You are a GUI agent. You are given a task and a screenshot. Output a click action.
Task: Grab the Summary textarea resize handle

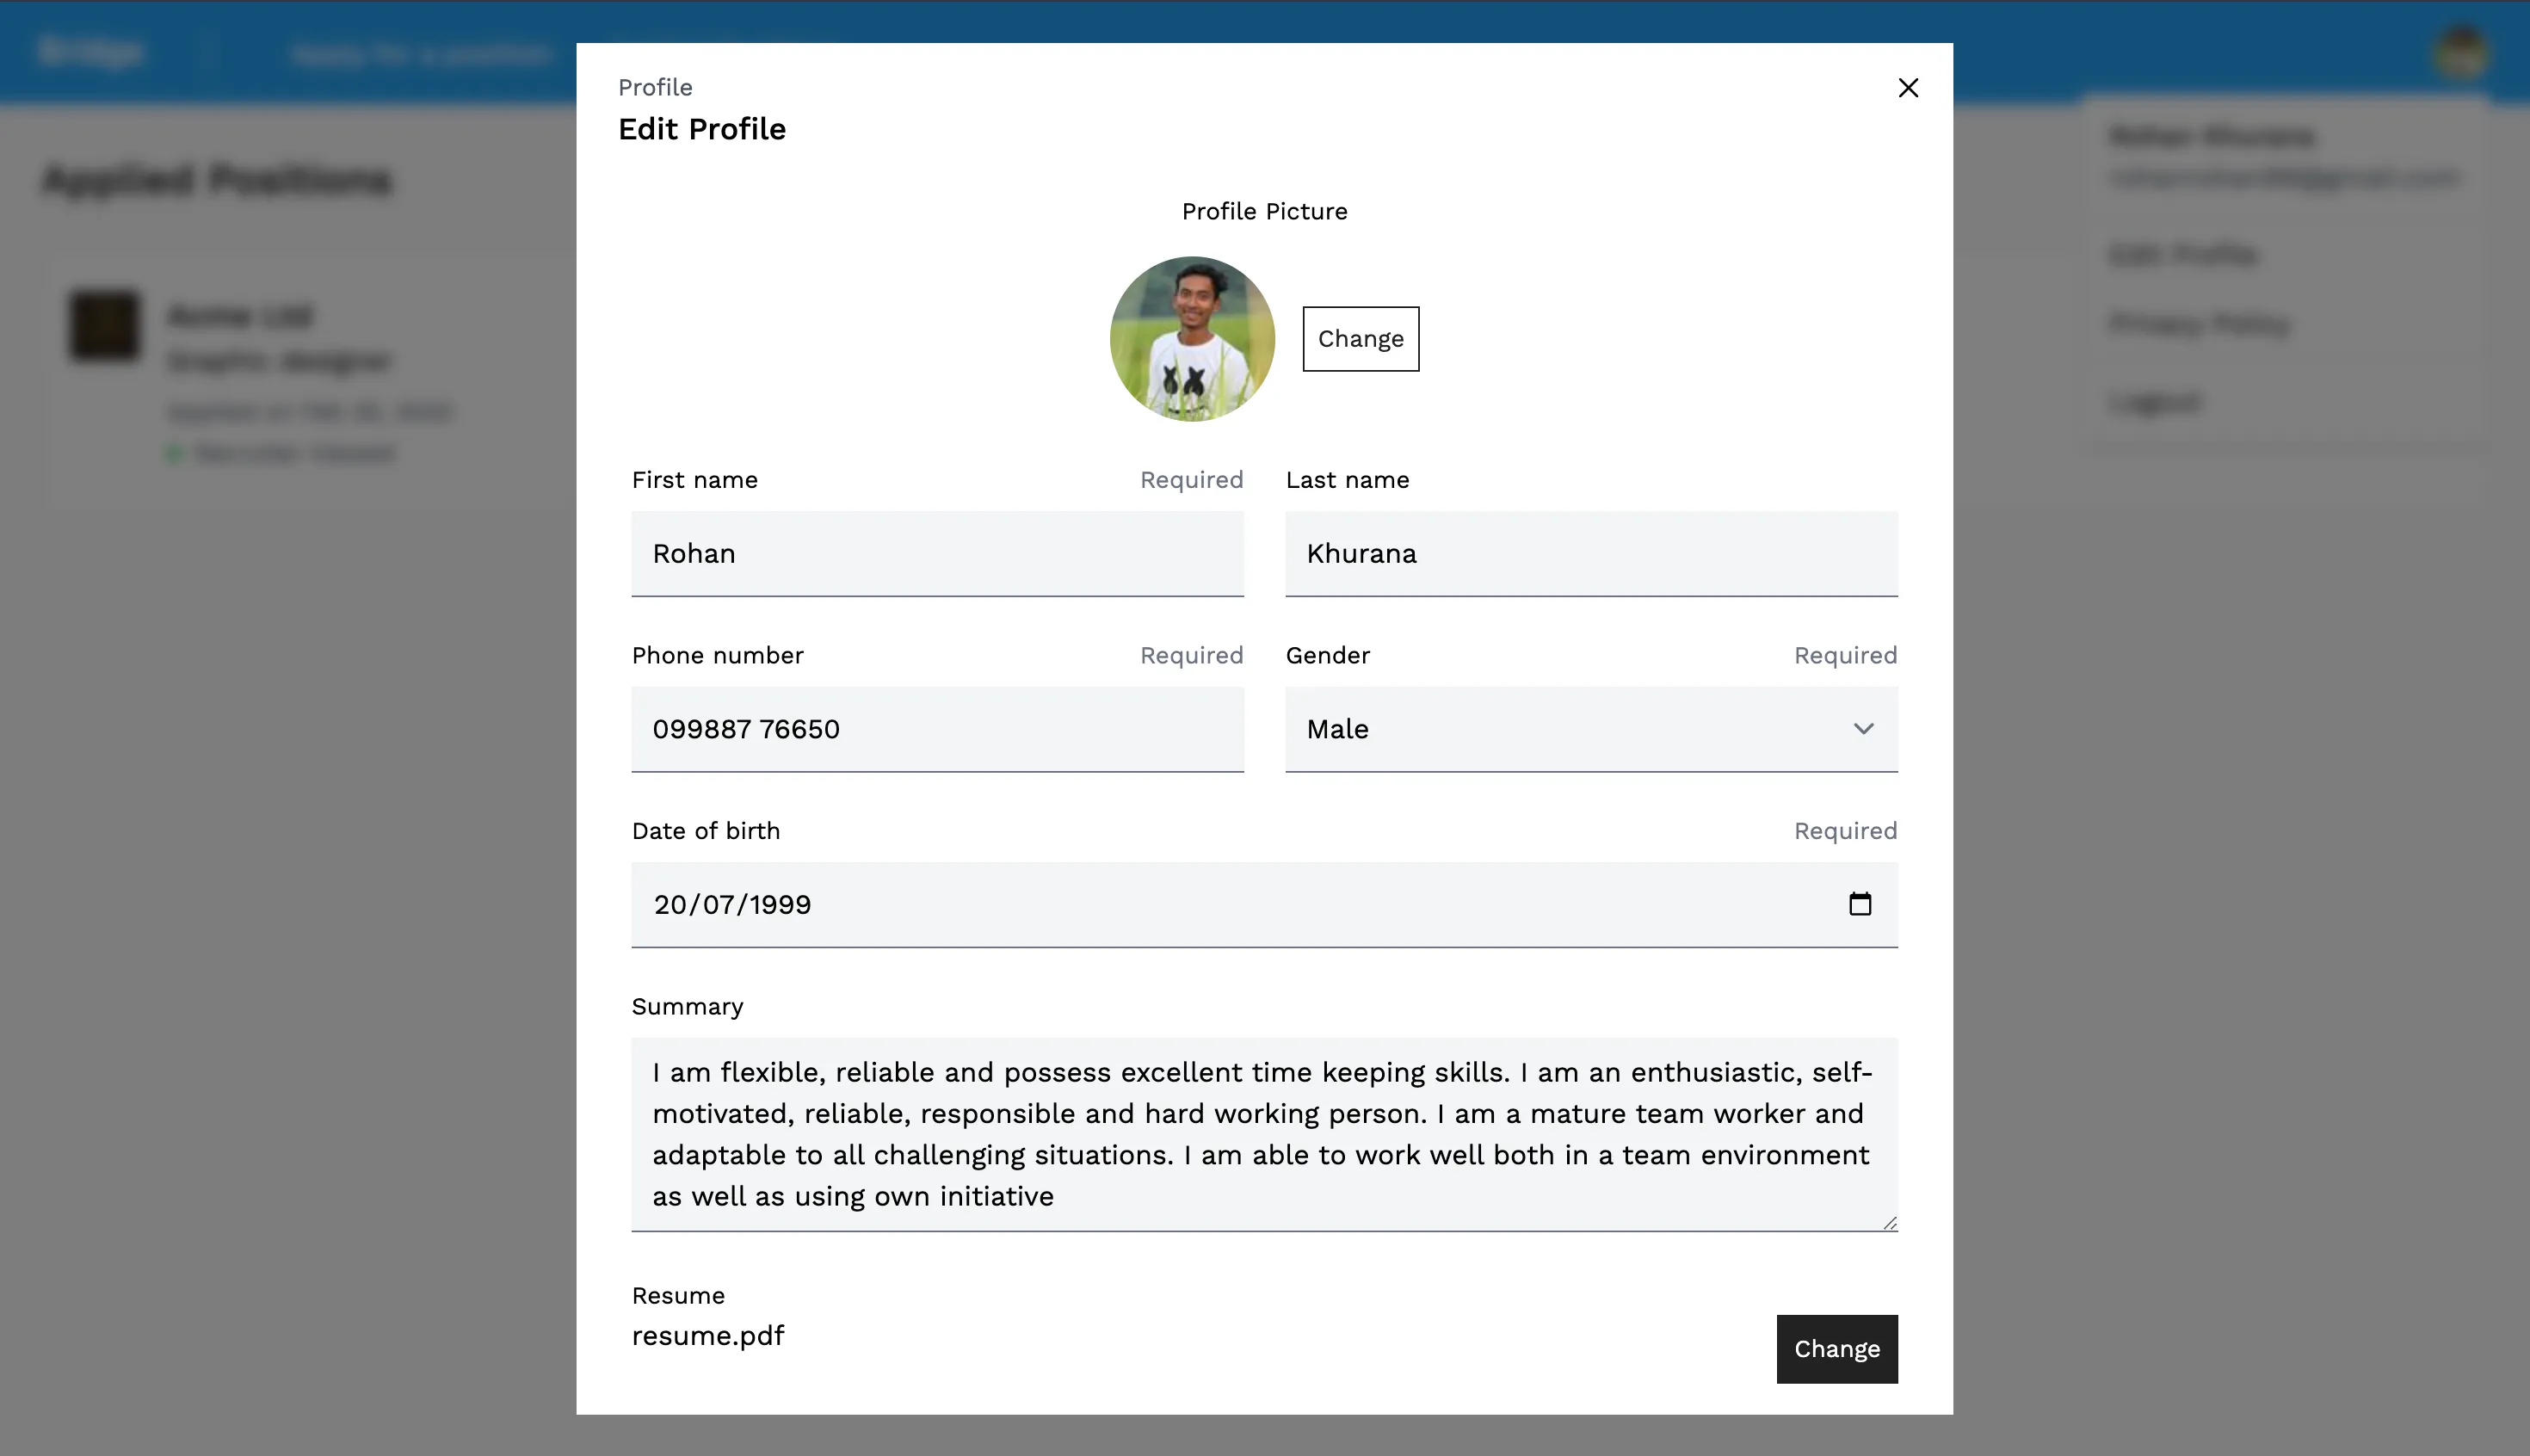pyautogui.click(x=1889, y=1223)
